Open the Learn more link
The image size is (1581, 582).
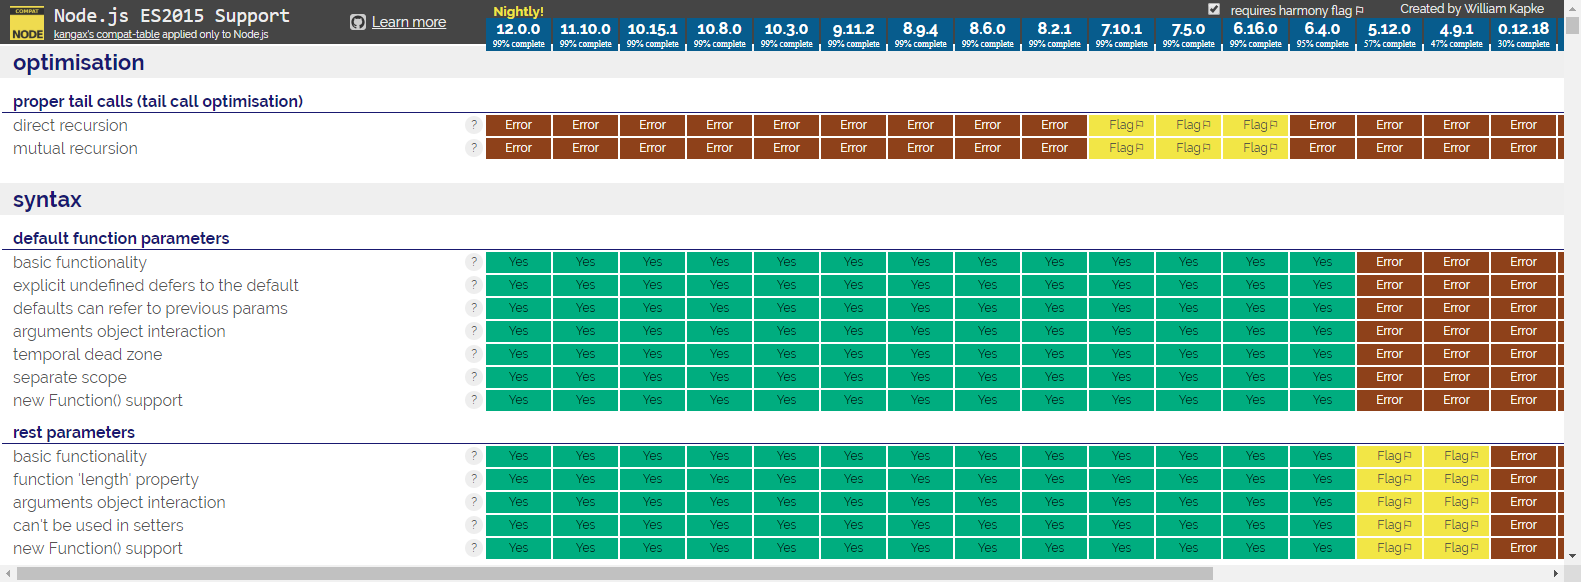(409, 22)
